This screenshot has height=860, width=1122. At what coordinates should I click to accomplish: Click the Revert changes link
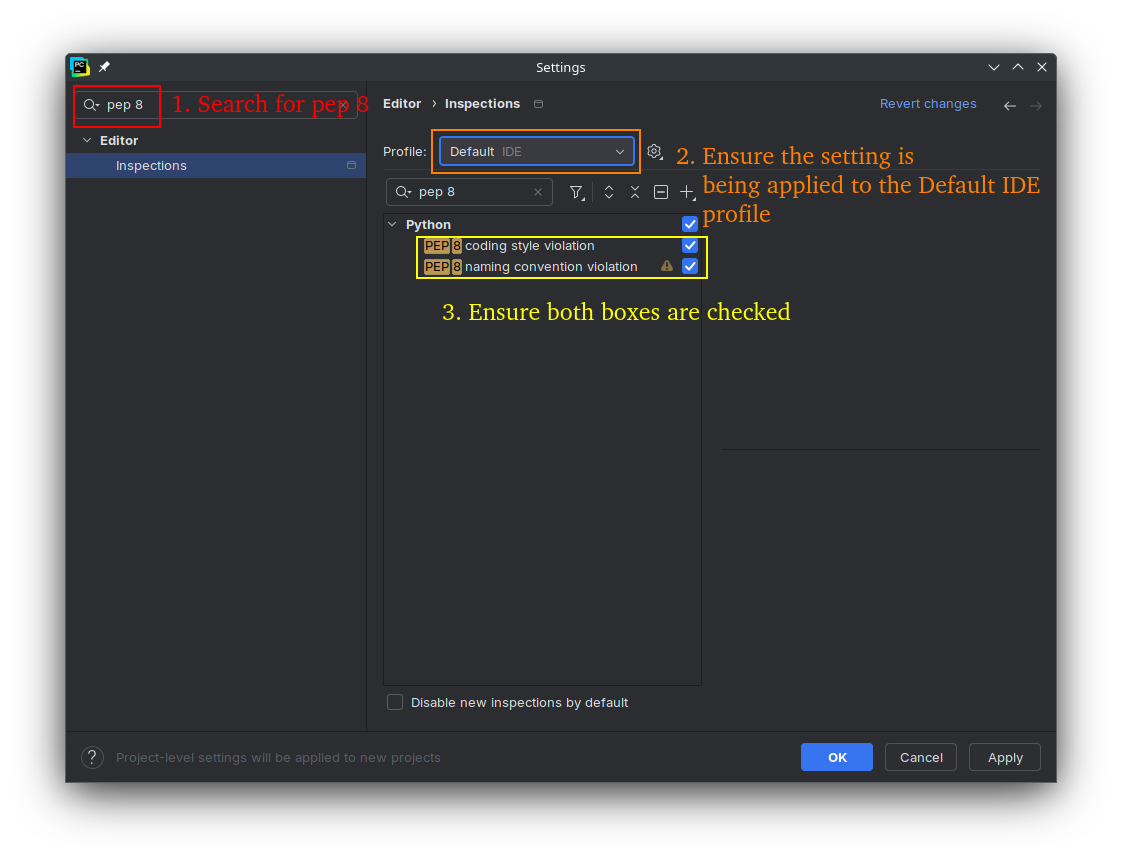coord(927,104)
